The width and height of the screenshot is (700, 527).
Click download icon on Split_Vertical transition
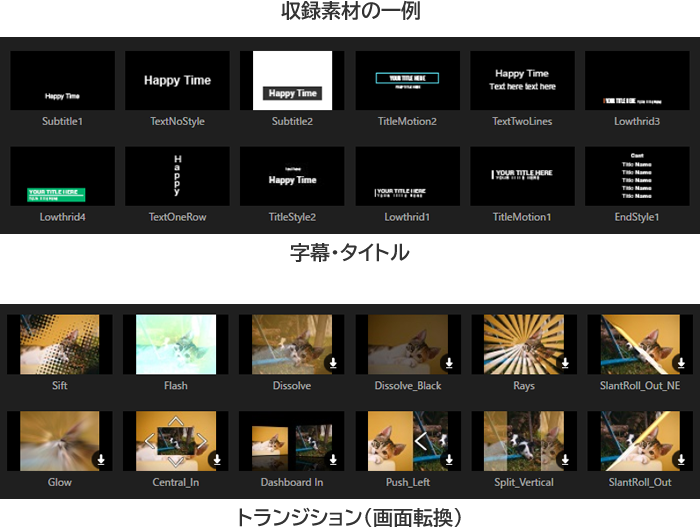(x=564, y=460)
